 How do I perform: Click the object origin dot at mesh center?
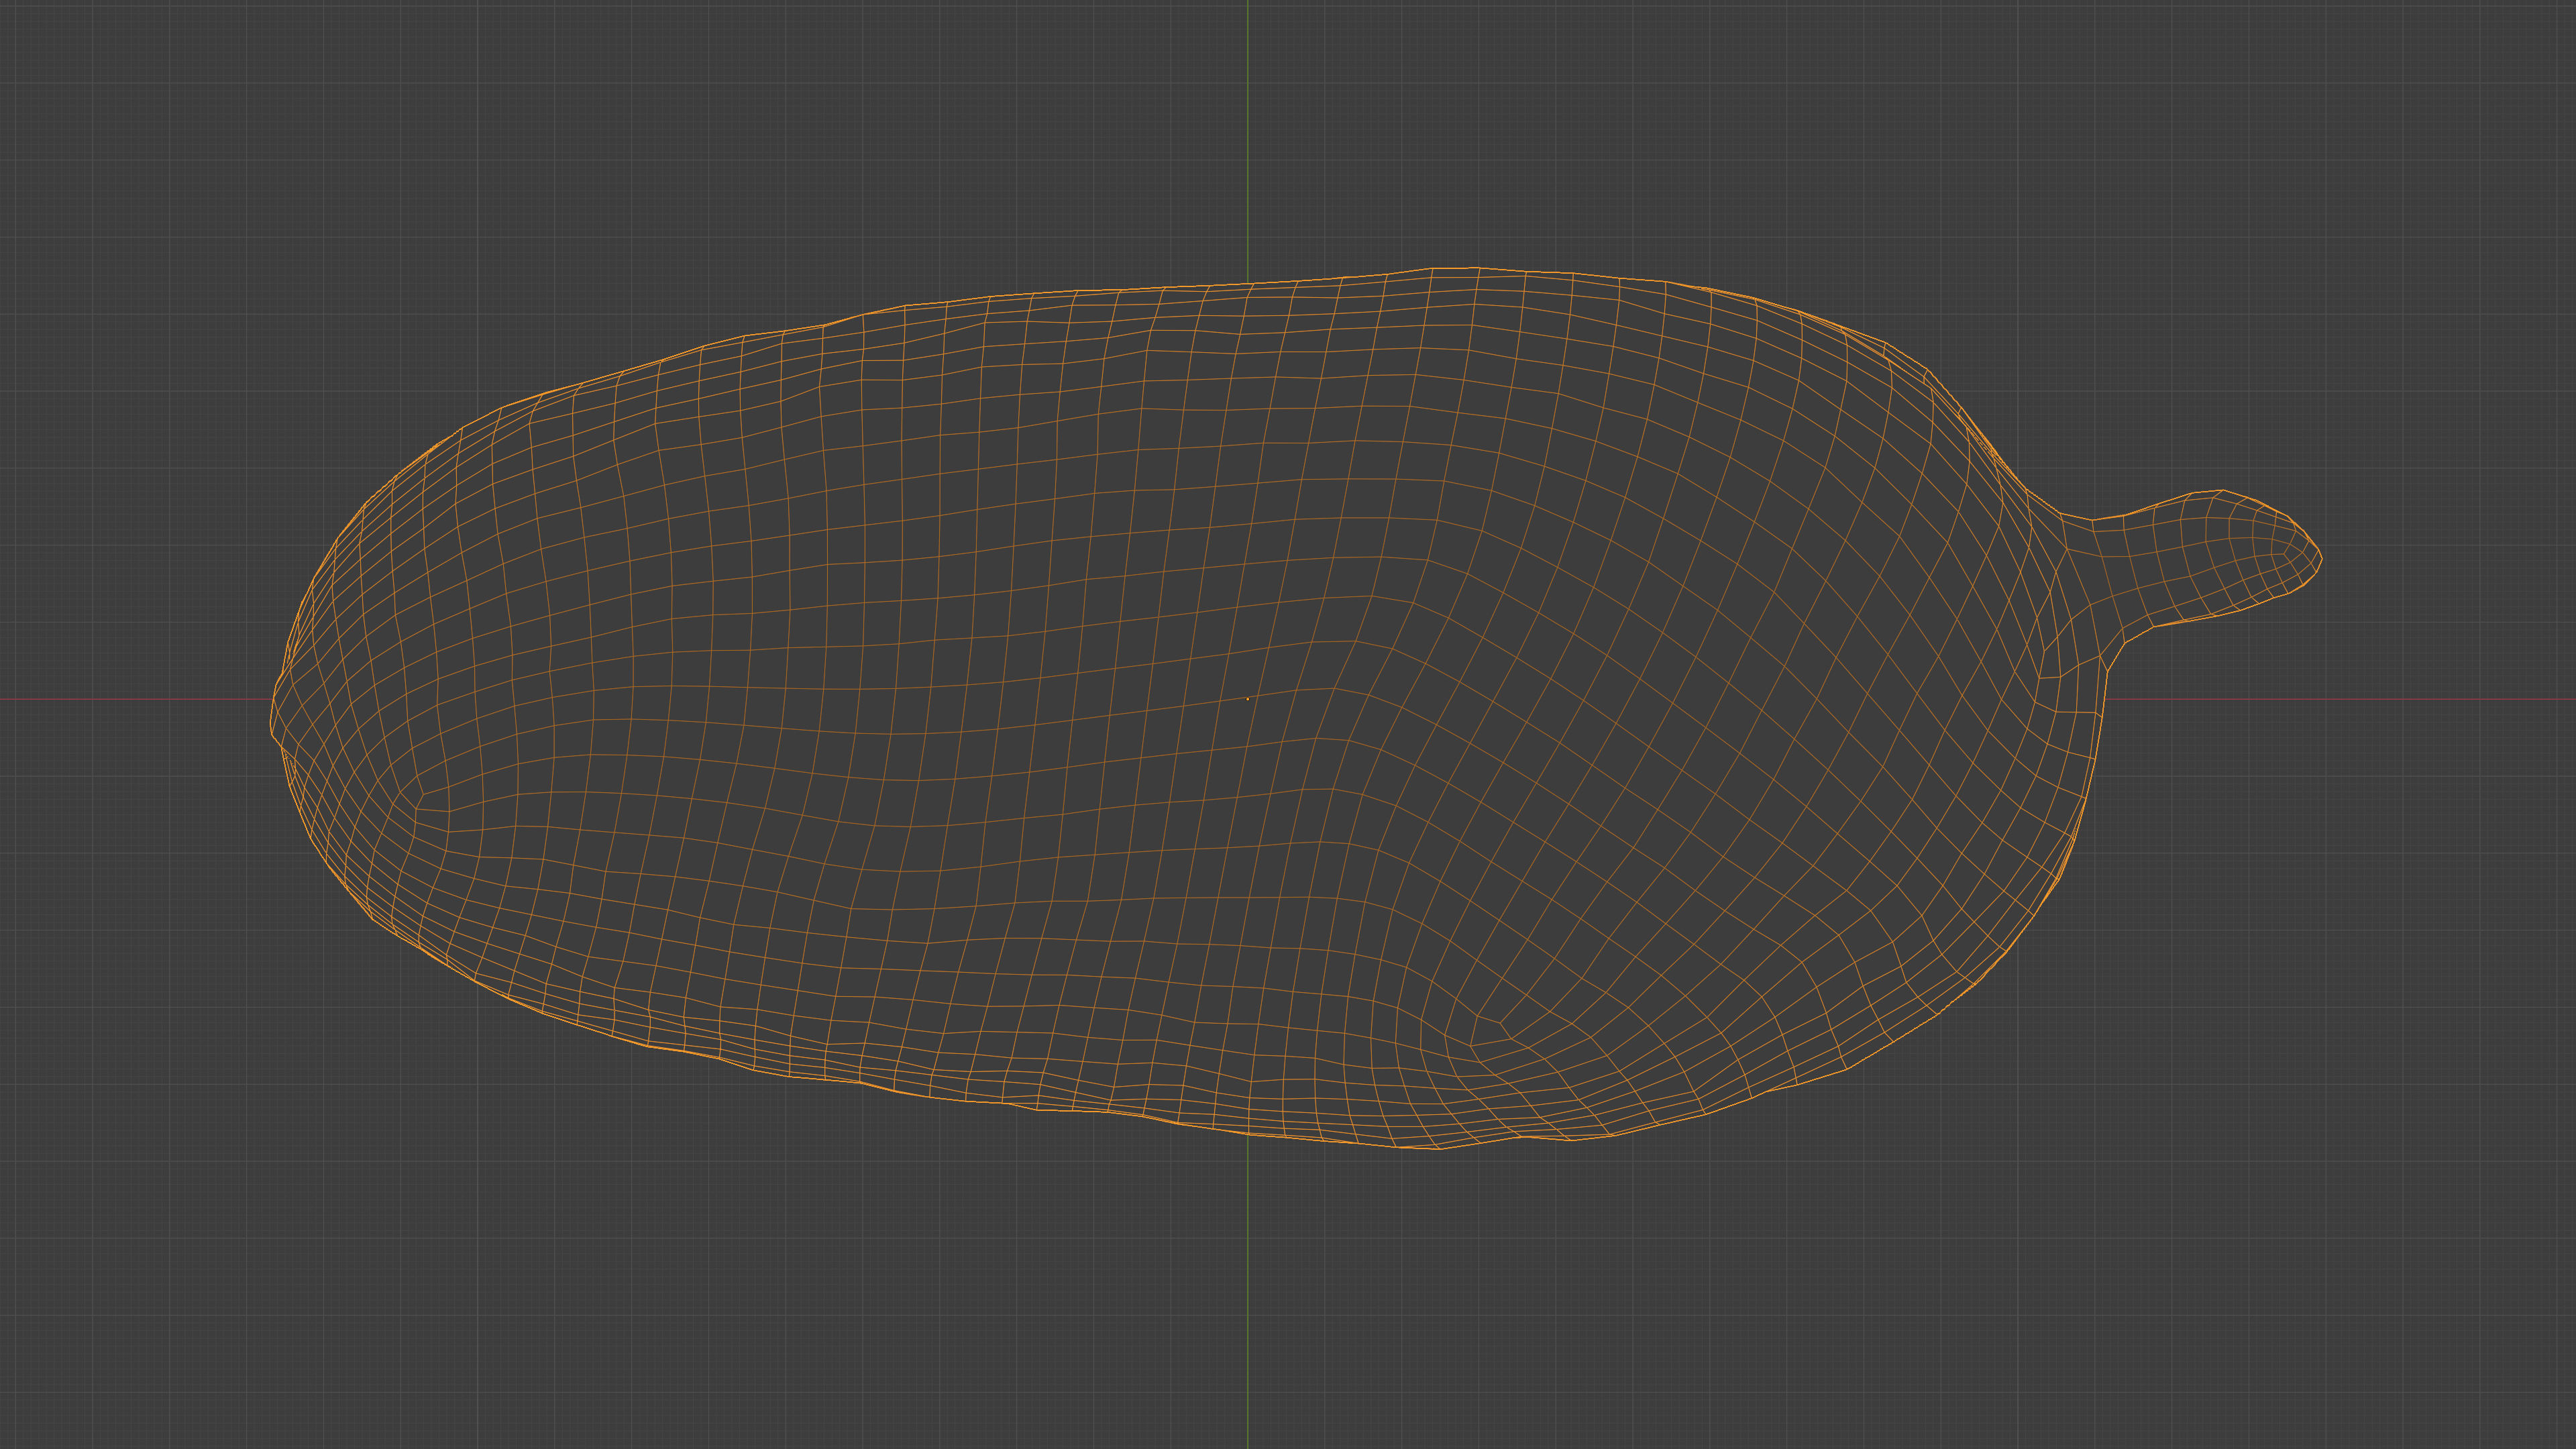[1247, 698]
